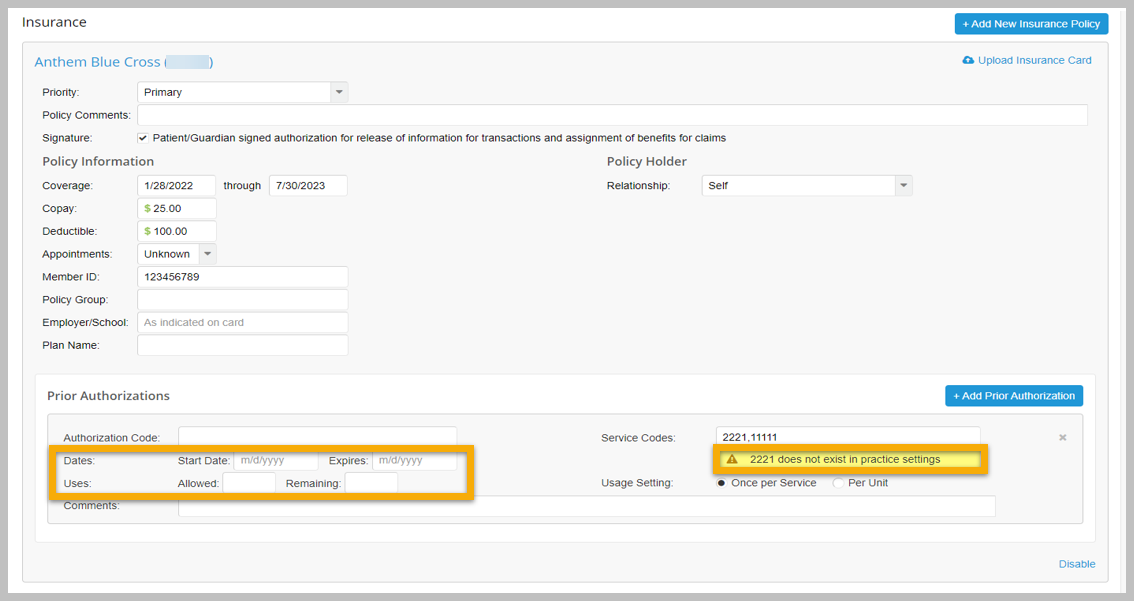Remove prior authorization with the x icon

(x=1062, y=438)
